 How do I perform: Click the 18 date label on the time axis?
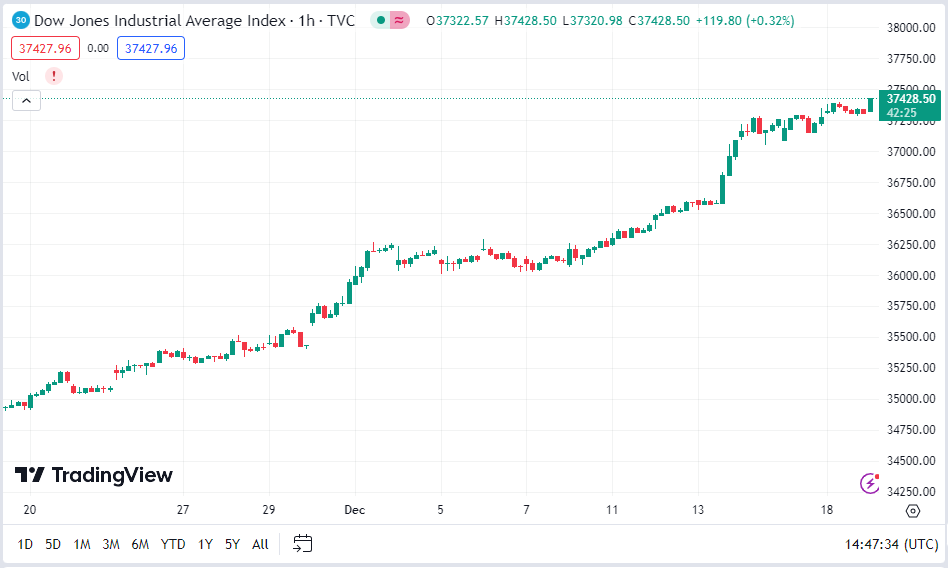click(x=827, y=510)
